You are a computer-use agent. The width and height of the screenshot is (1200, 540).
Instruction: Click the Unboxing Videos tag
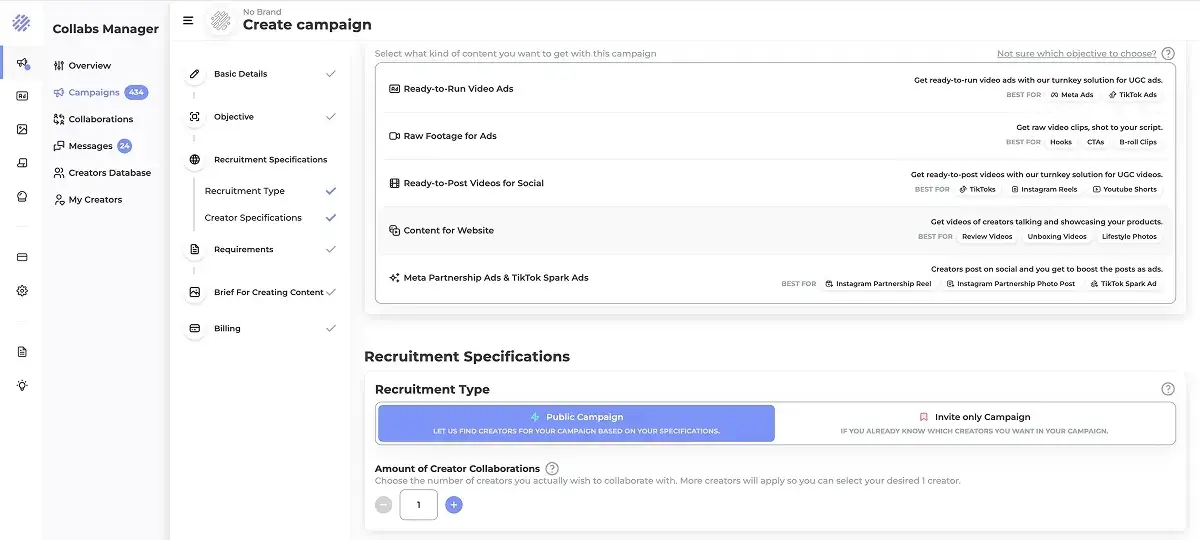(x=1057, y=237)
